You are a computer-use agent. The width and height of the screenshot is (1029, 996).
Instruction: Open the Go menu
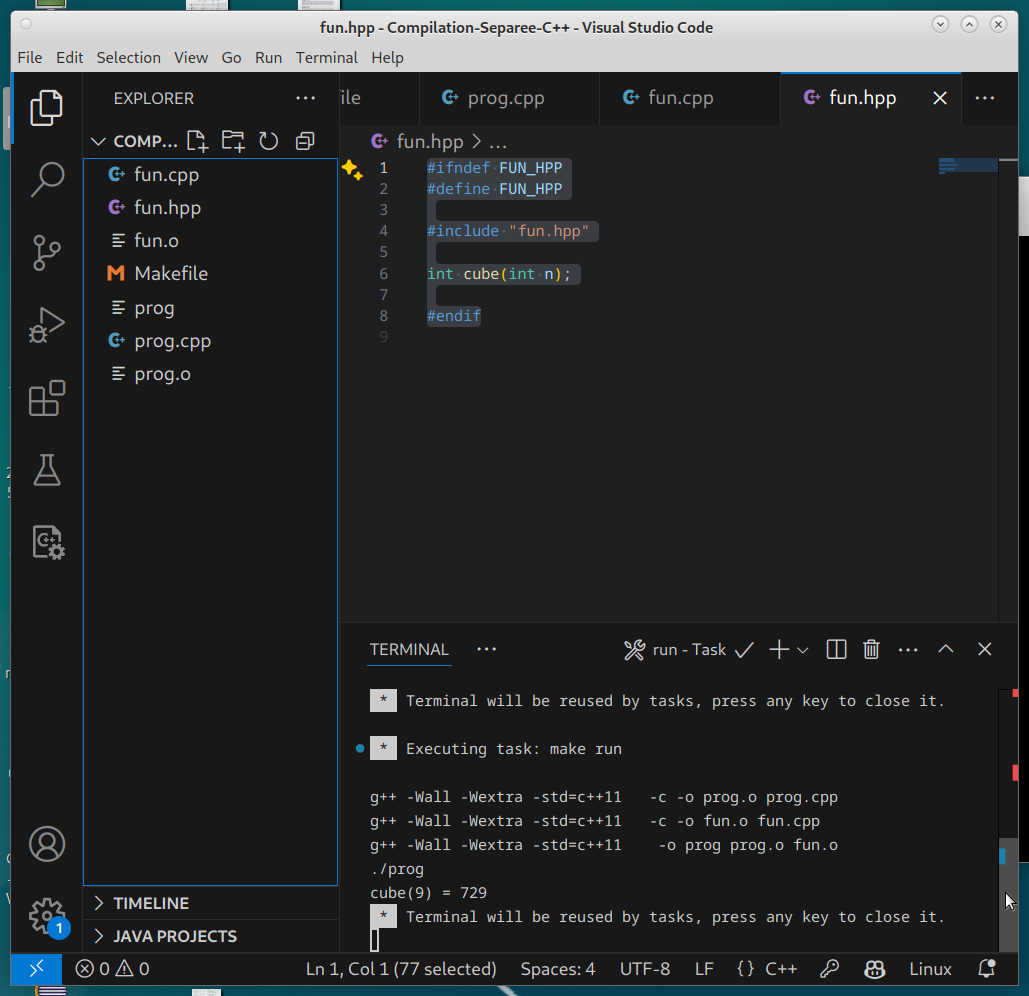coord(231,58)
